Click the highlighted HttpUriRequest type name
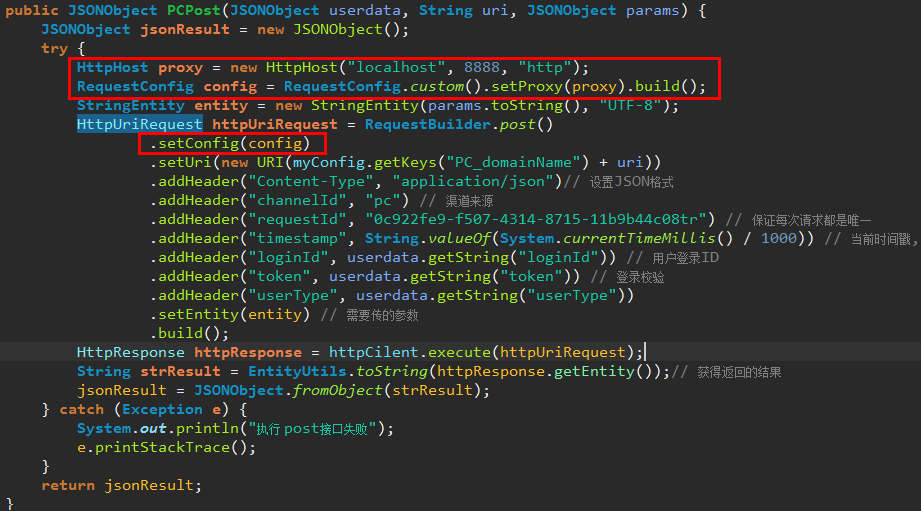The height and width of the screenshot is (511, 921). (x=140, y=125)
